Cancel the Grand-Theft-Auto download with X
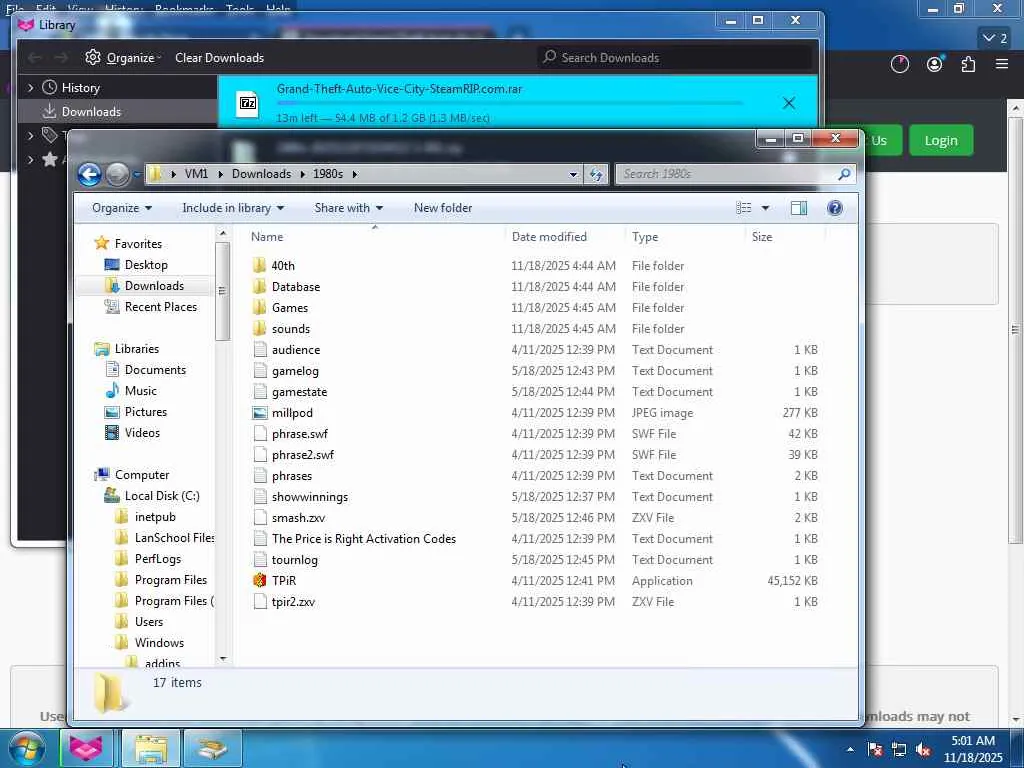This screenshot has width=1024, height=768. (789, 103)
